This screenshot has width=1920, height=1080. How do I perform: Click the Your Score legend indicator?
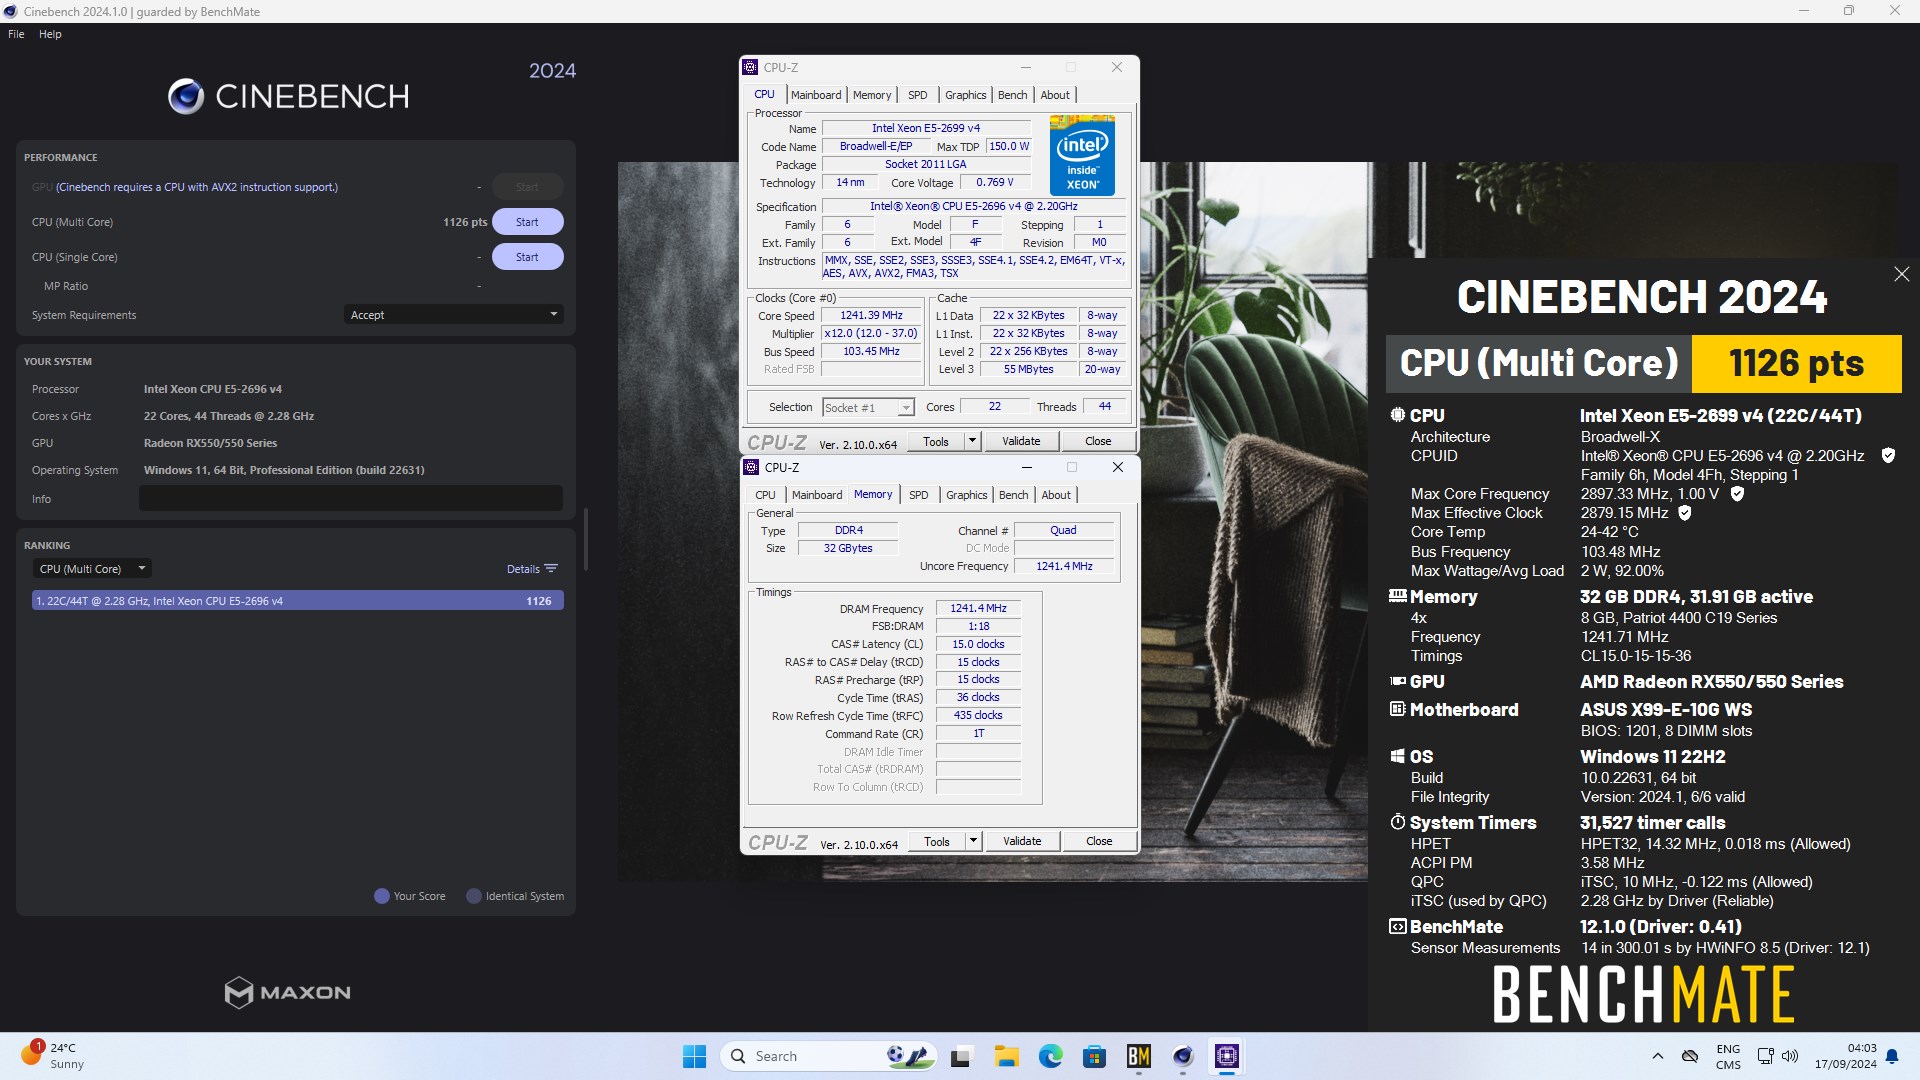point(381,896)
